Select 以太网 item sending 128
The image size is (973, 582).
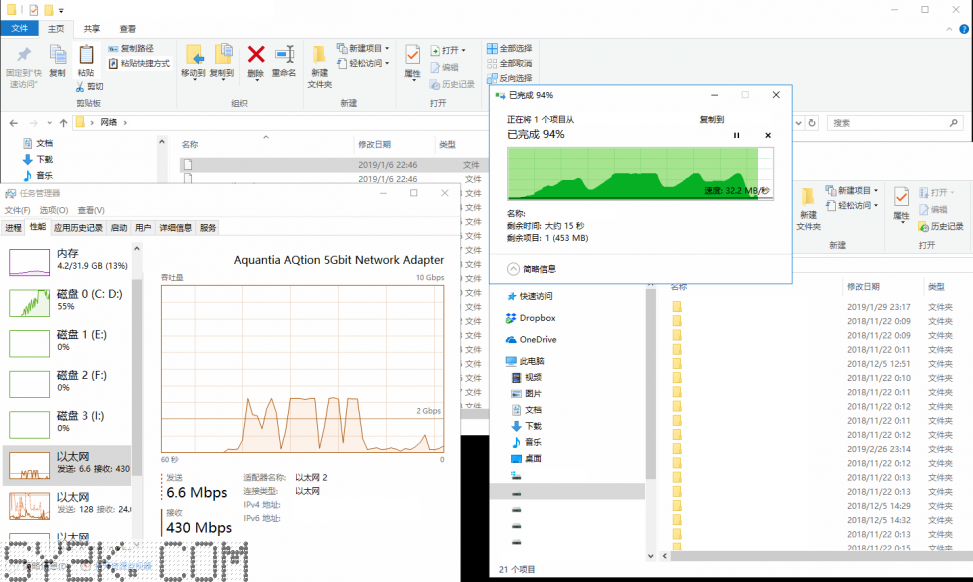67,505
